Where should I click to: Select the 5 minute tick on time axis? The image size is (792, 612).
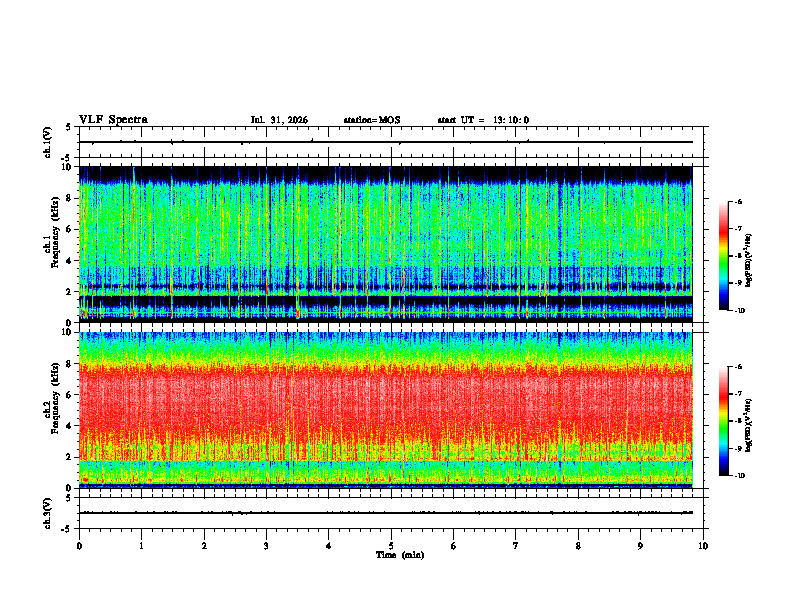pyautogui.click(x=391, y=546)
